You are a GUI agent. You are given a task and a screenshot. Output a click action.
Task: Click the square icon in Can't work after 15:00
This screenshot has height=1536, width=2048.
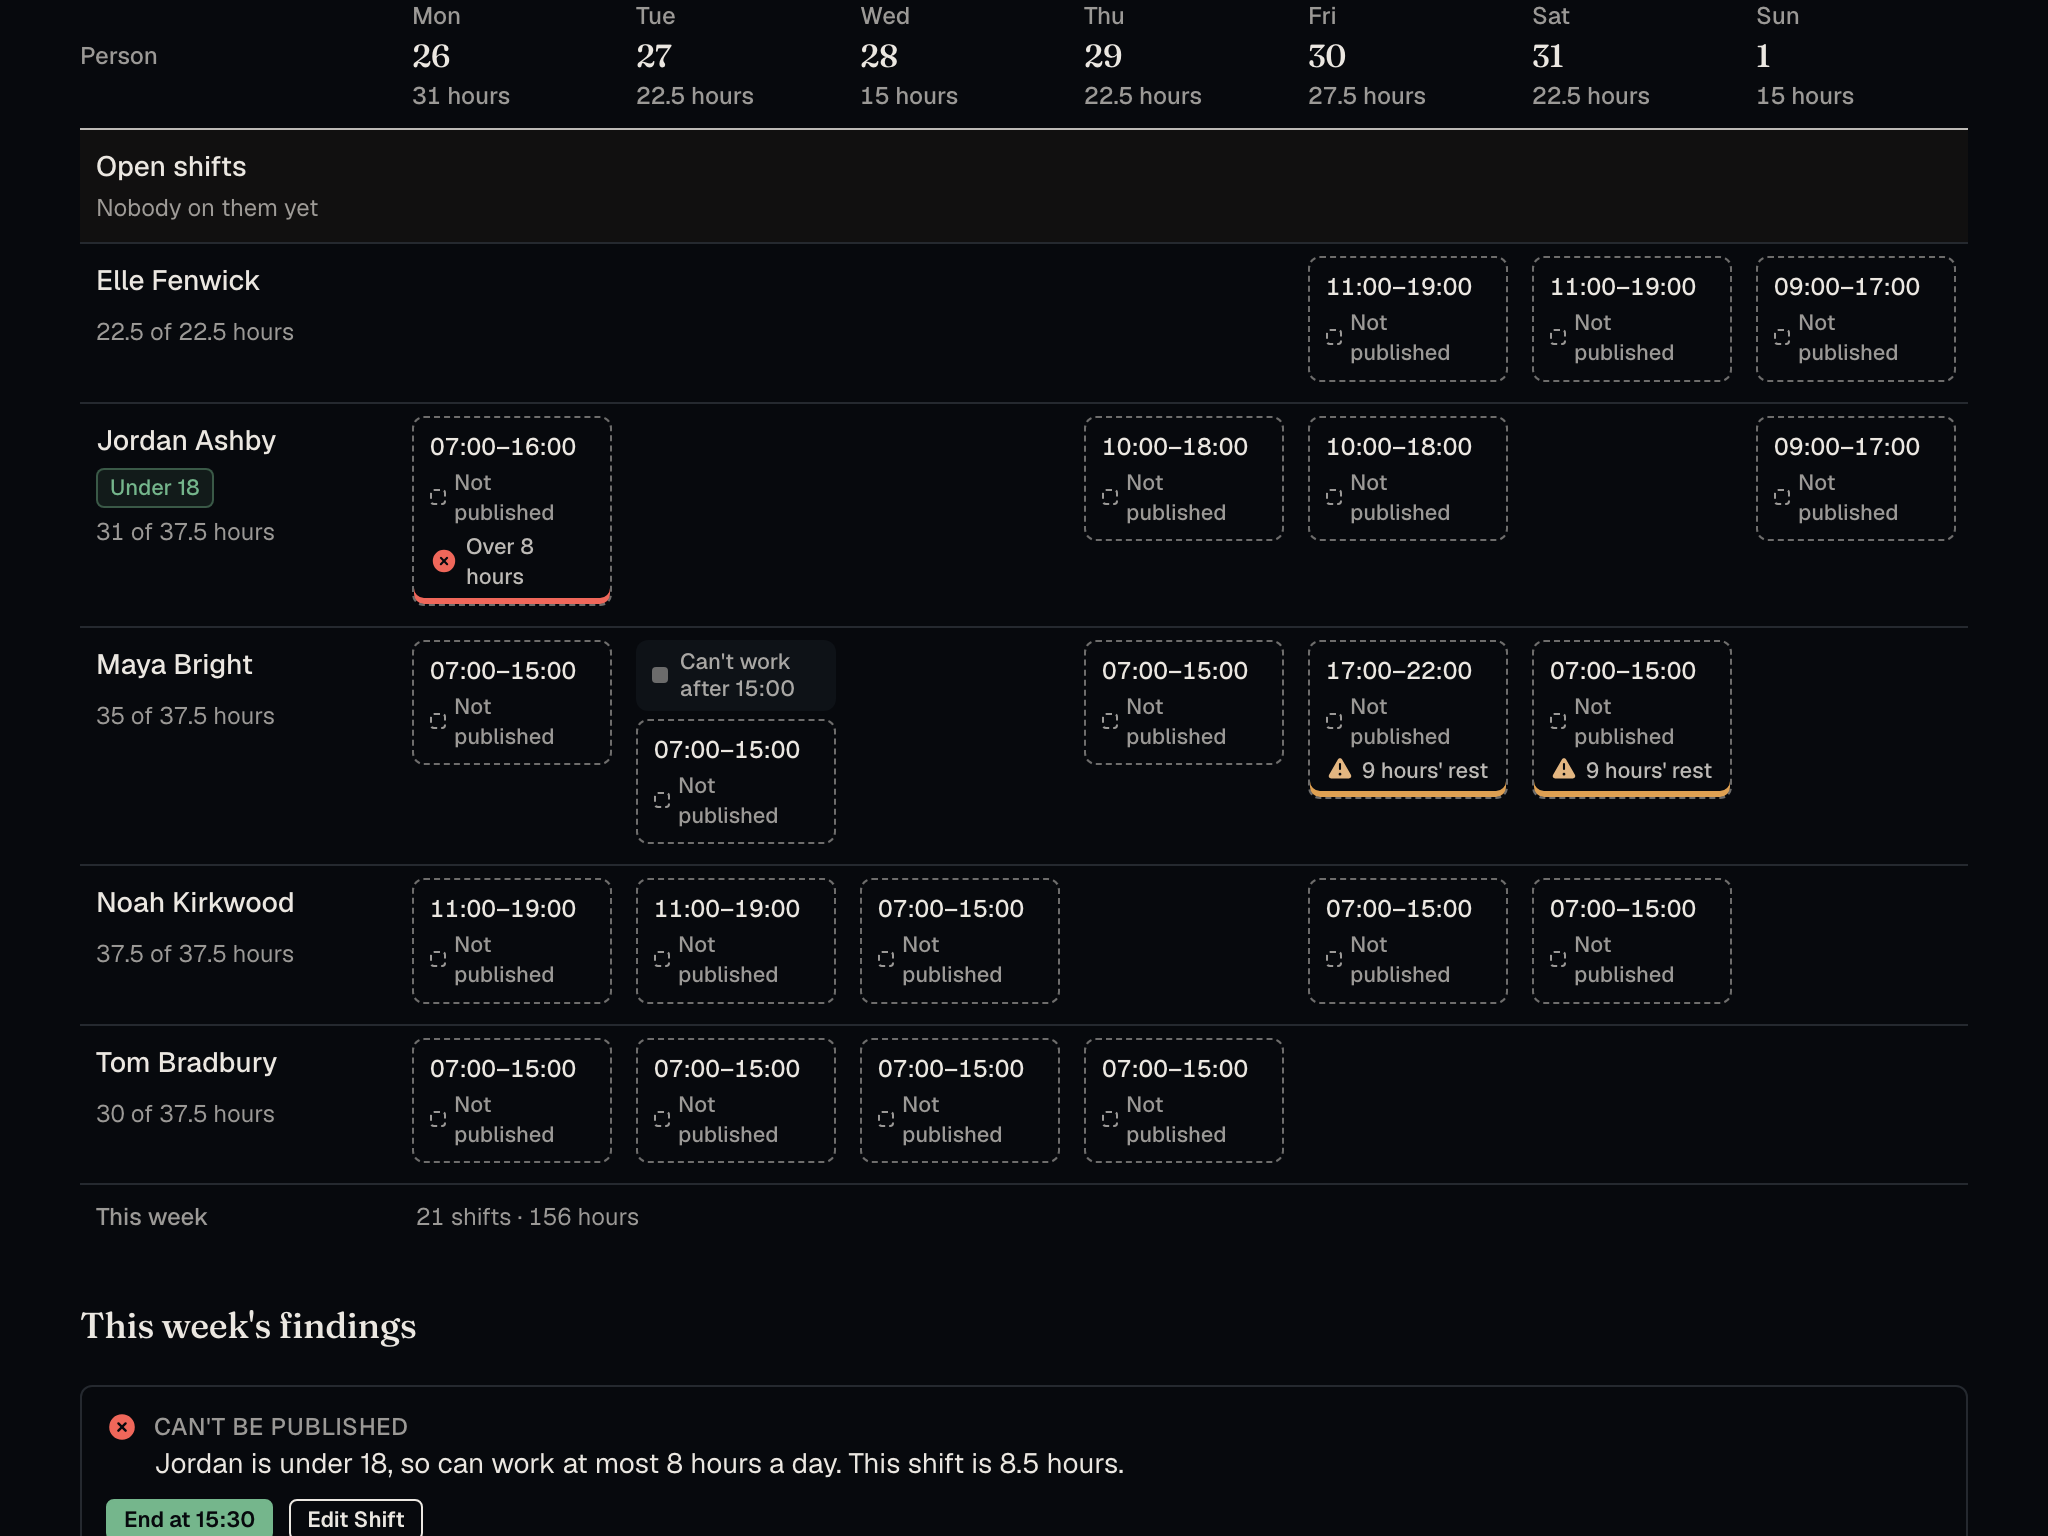[x=660, y=675]
